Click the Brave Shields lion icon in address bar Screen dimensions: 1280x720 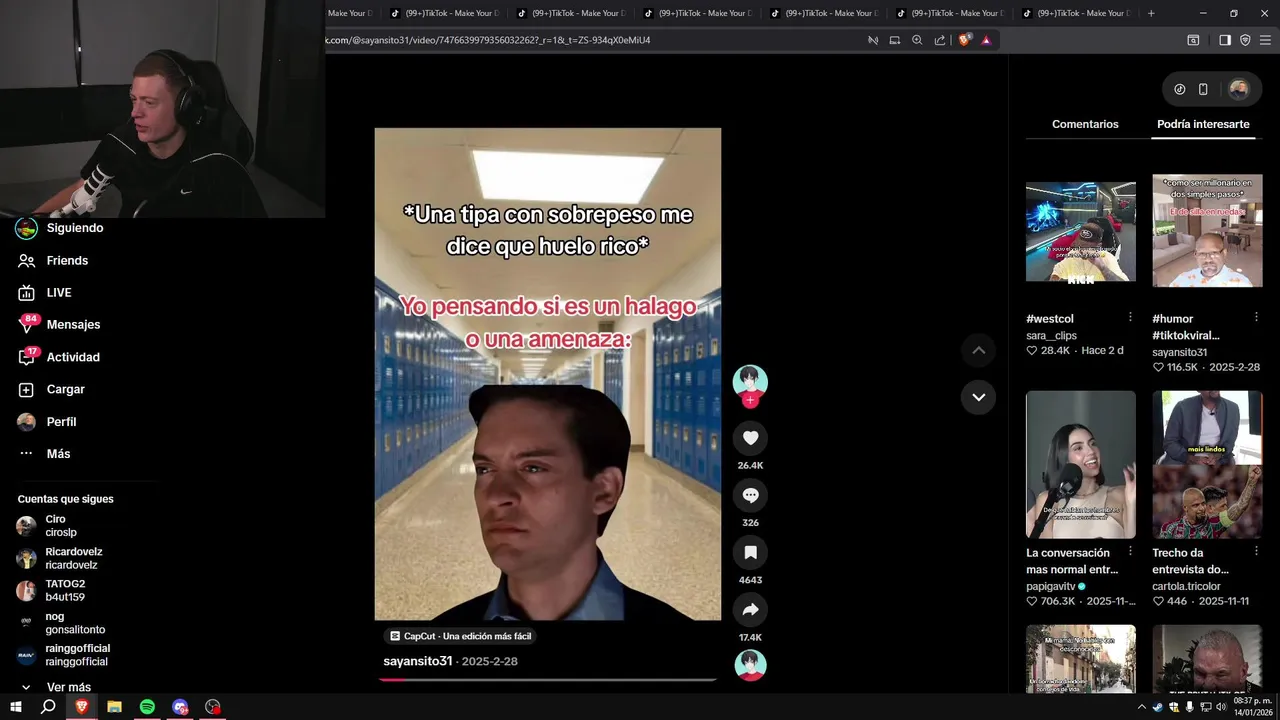pos(964,40)
